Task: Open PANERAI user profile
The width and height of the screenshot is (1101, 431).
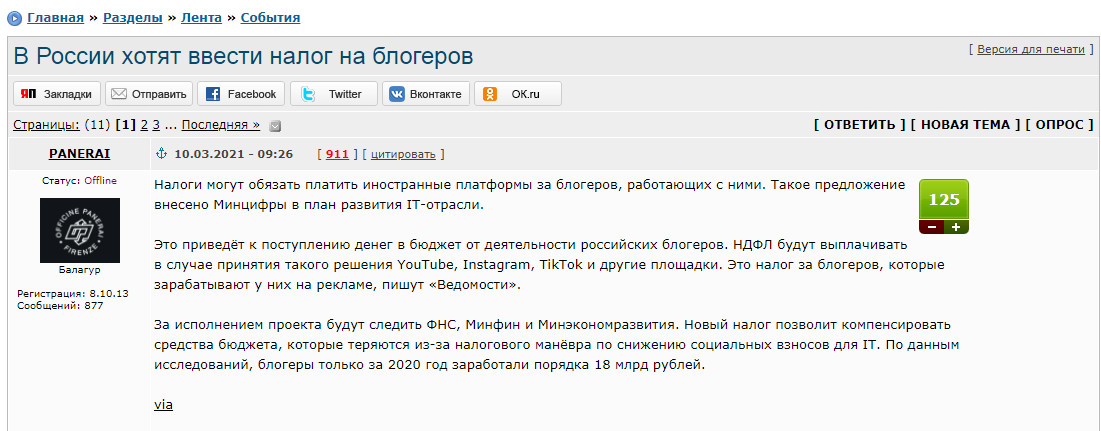Action: click(x=79, y=154)
